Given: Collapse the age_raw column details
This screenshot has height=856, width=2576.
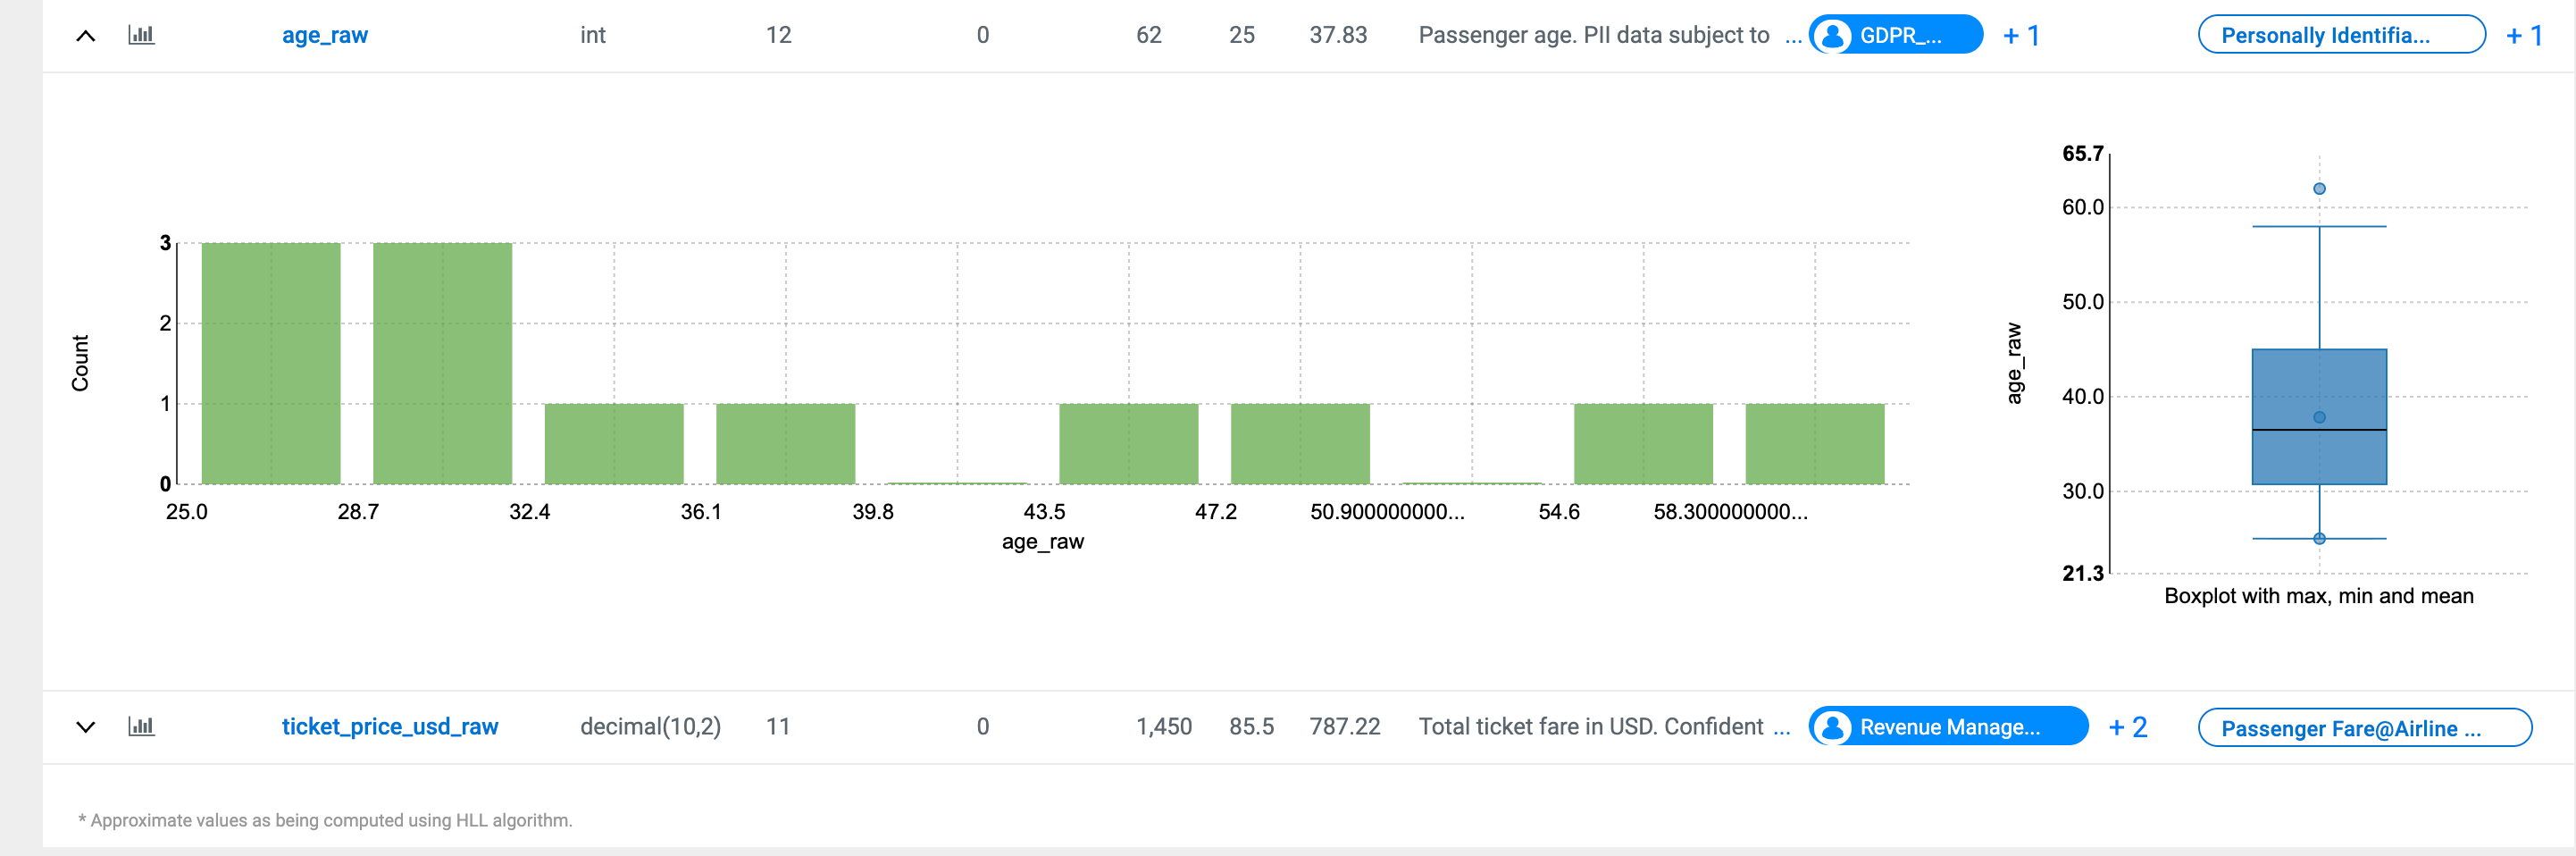Looking at the screenshot, I should [86, 36].
